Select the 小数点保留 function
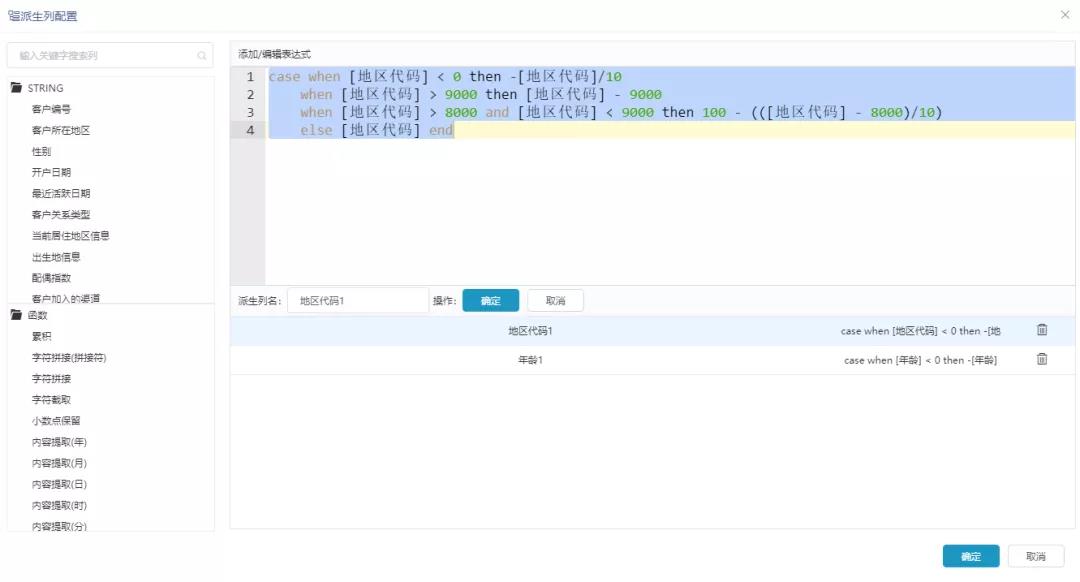The image size is (1080, 582). coord(56,421)
